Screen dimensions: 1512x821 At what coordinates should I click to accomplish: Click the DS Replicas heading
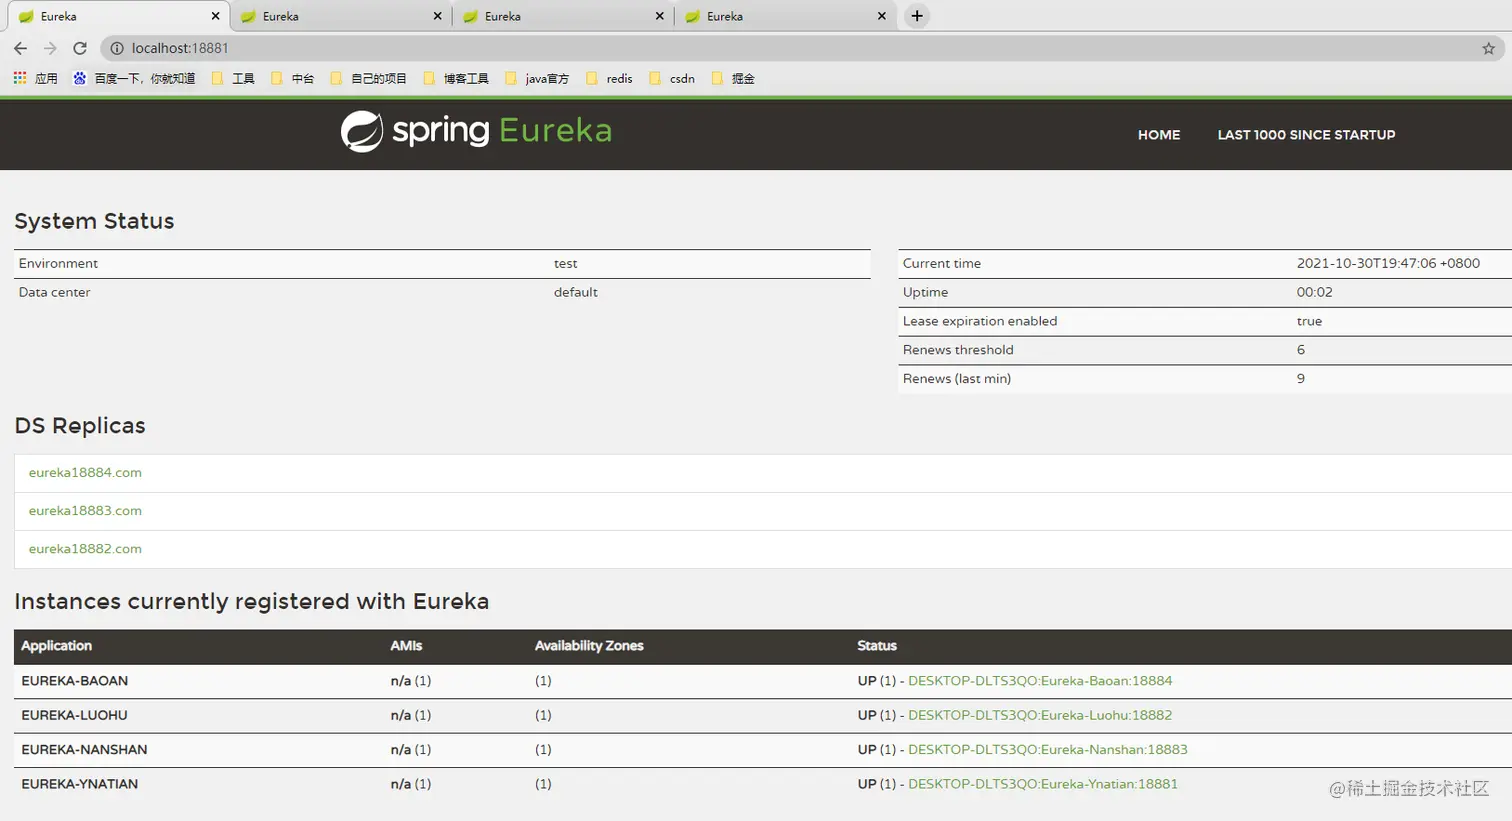80,426
